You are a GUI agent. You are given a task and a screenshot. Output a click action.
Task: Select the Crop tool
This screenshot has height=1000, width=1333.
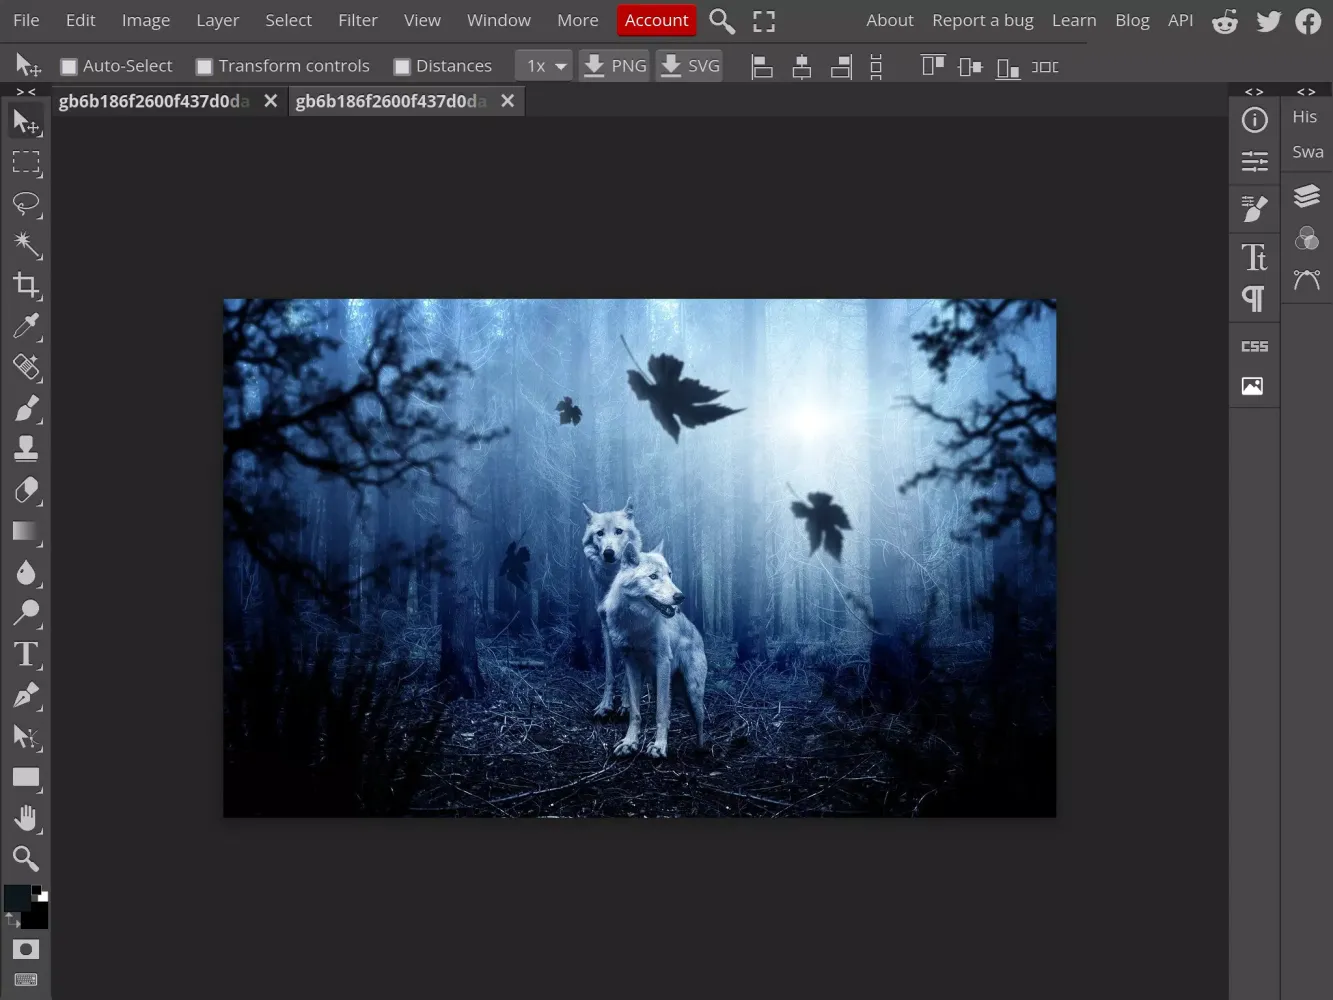[26, 286]
